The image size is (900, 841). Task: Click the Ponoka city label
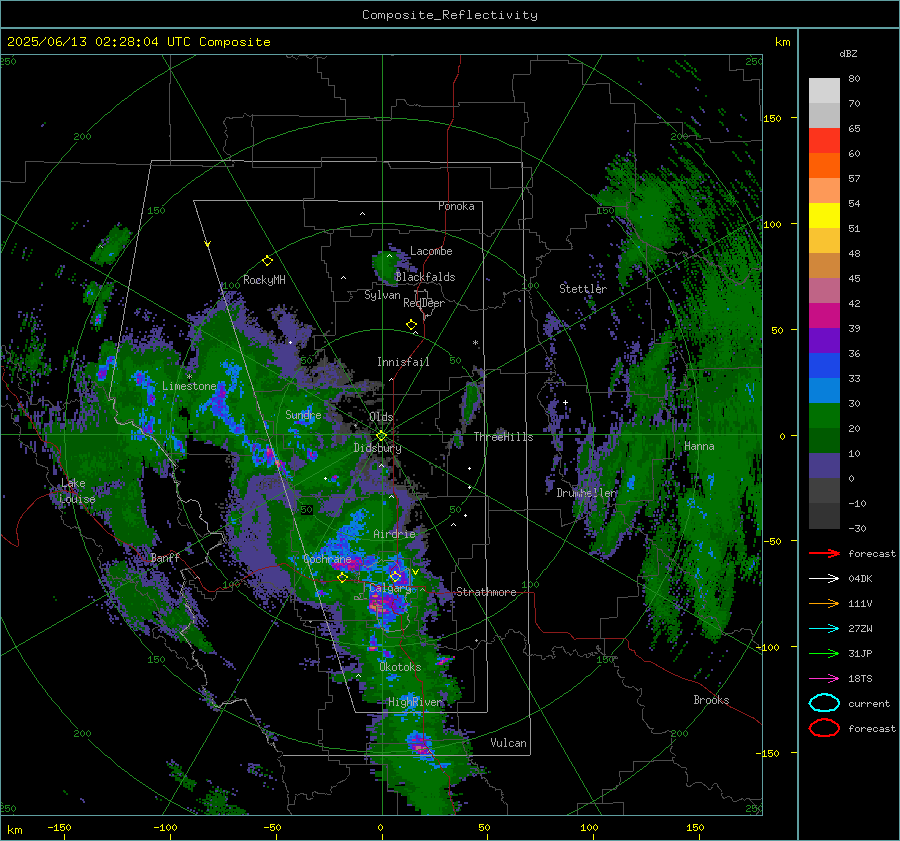[x=456, y=206]
